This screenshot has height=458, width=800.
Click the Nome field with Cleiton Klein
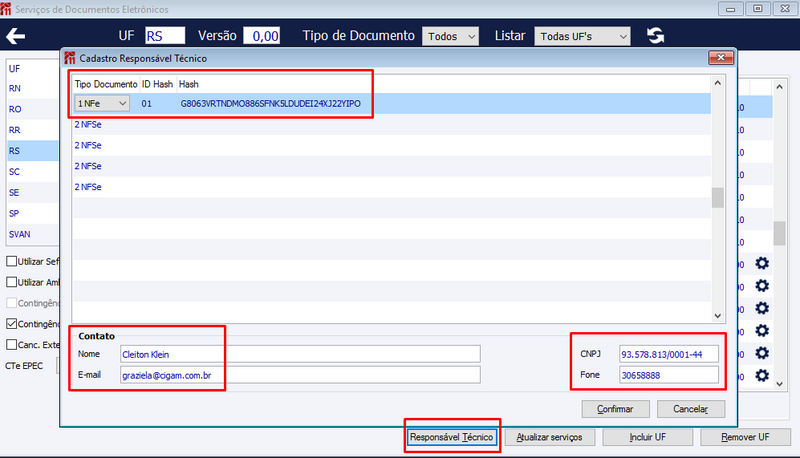point(300,354)
